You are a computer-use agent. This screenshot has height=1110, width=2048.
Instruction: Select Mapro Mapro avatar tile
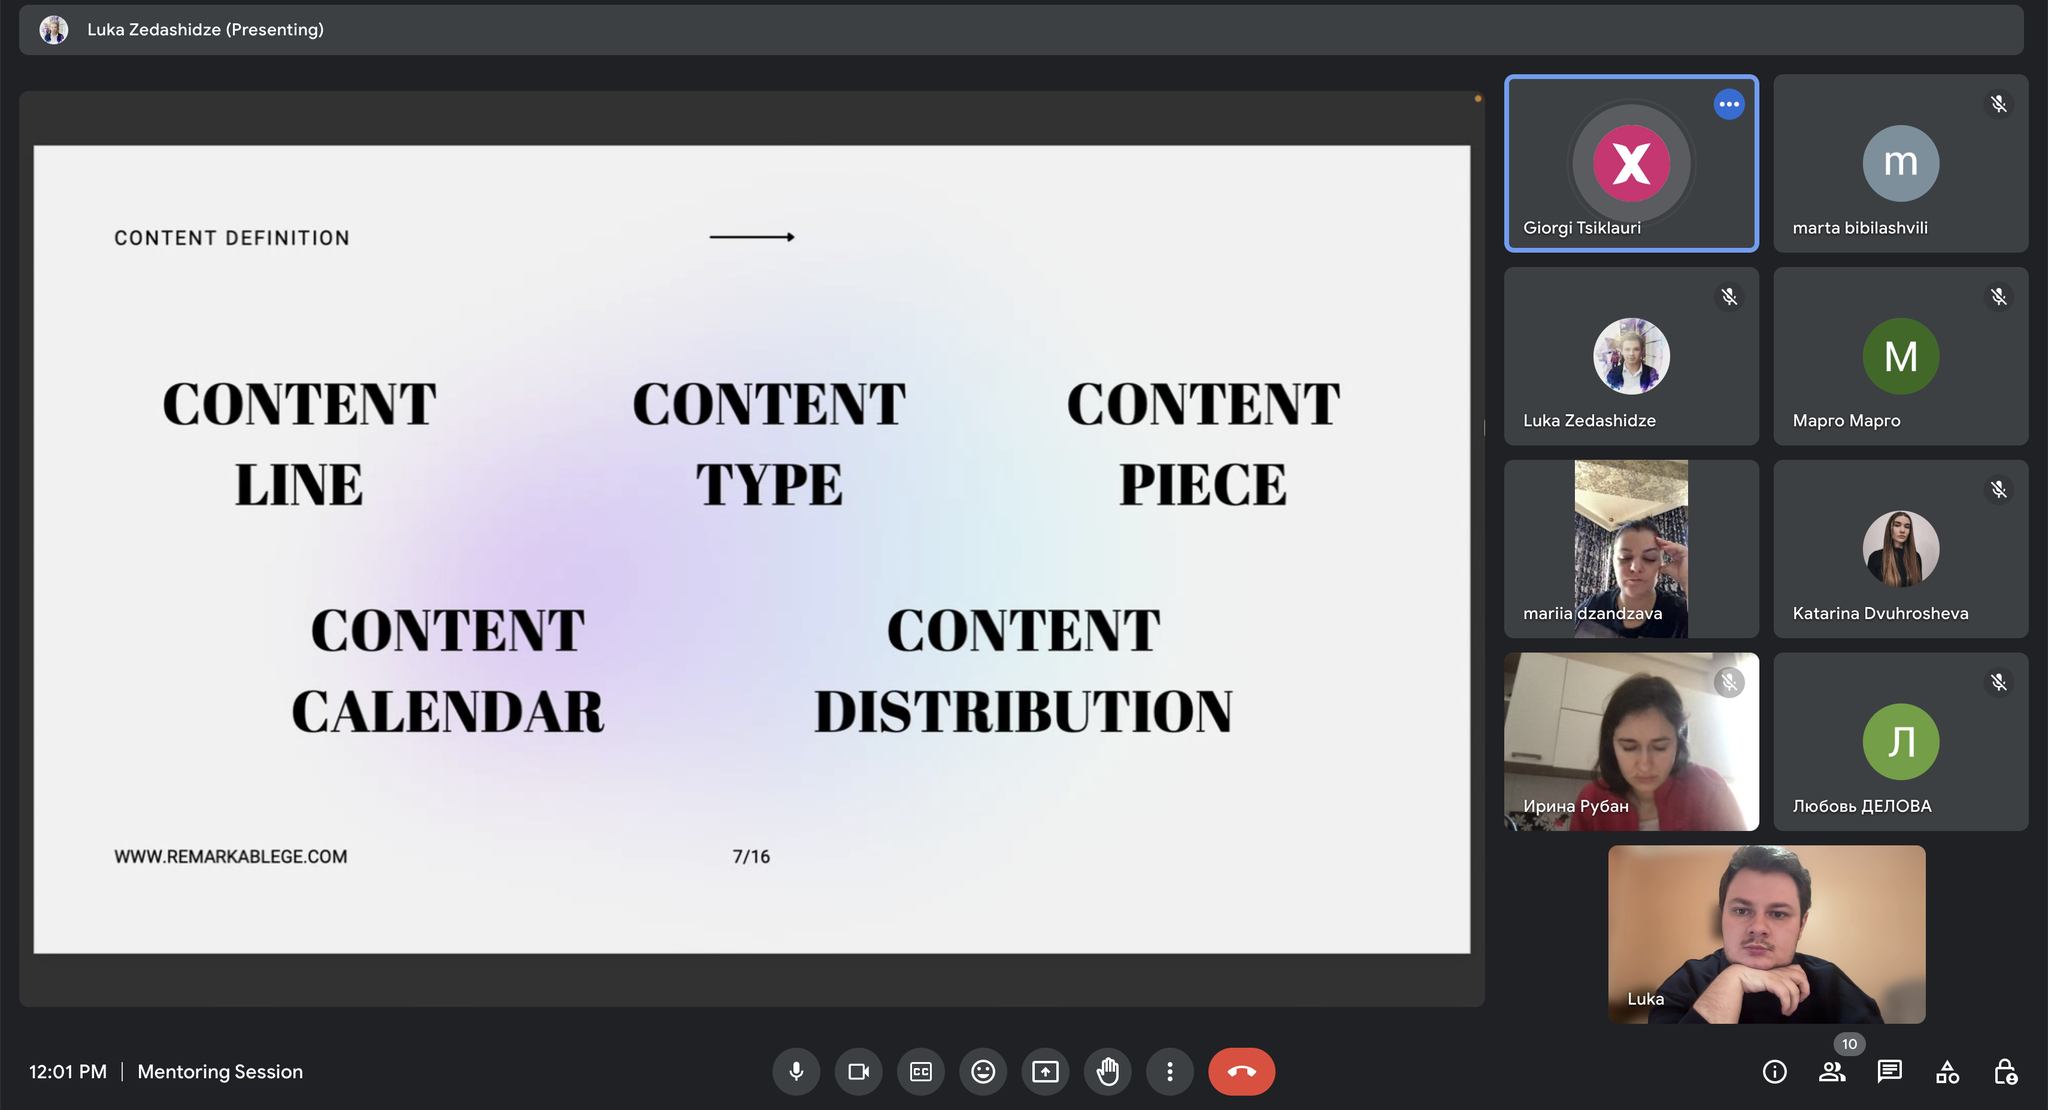coord(1901,356)
